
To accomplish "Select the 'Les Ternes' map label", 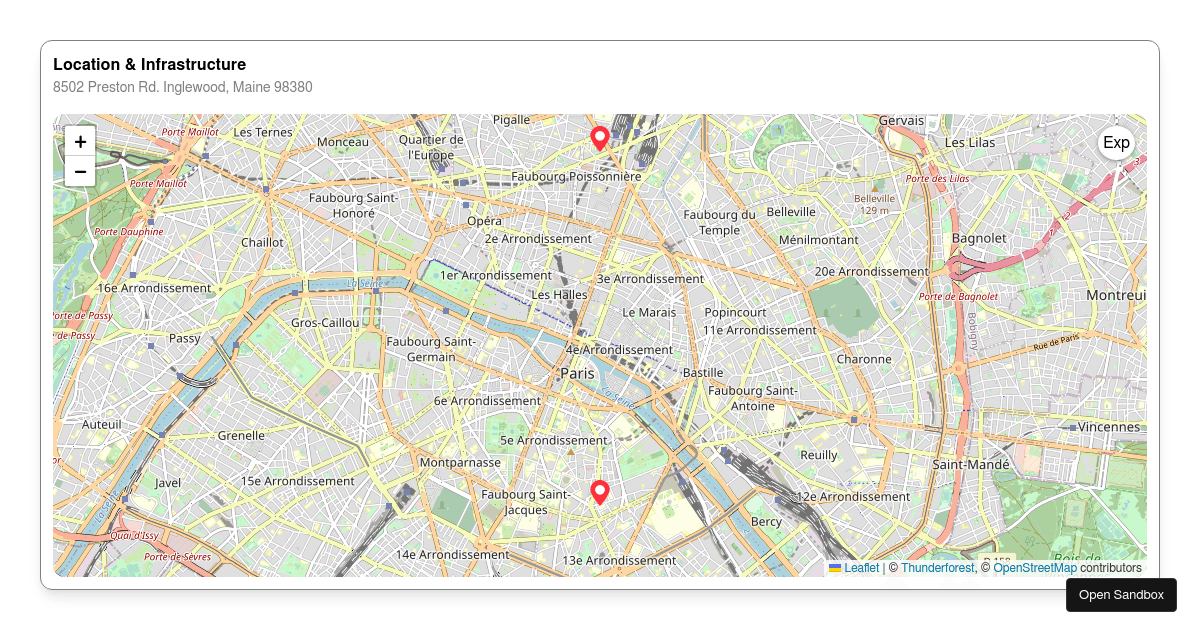I will (x=263, y=132).
